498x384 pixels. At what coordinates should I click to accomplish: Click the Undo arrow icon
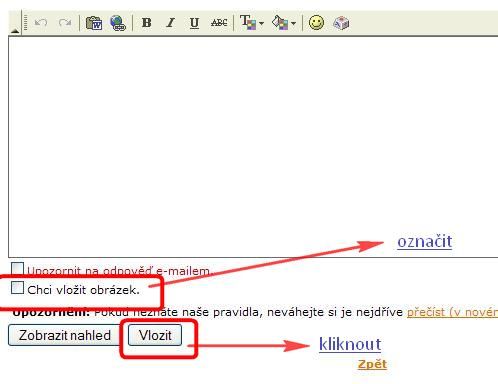tap(41, 23)
